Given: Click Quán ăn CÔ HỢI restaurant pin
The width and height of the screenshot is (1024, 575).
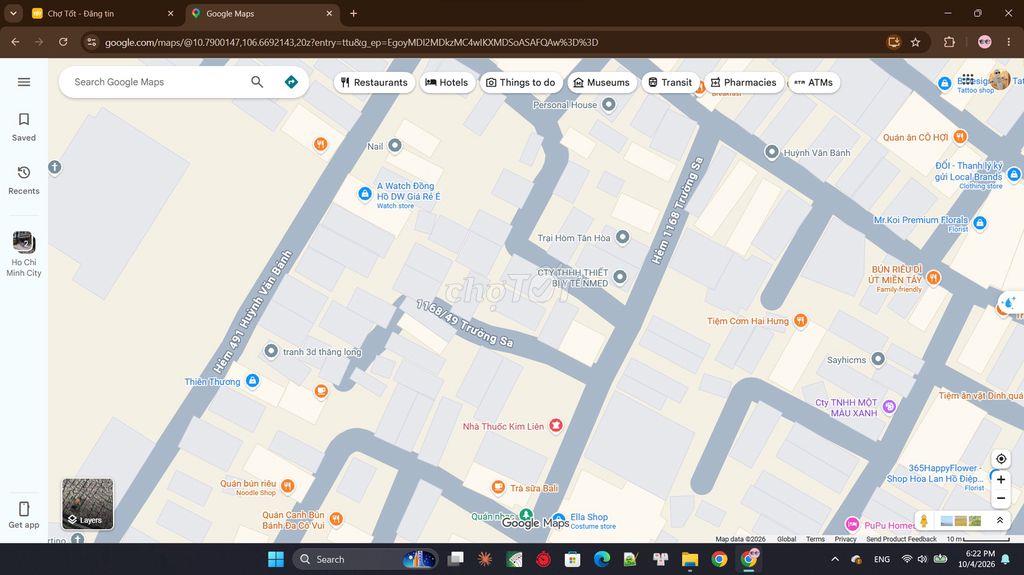Looking at the screenshot, I should click(959, 137).
